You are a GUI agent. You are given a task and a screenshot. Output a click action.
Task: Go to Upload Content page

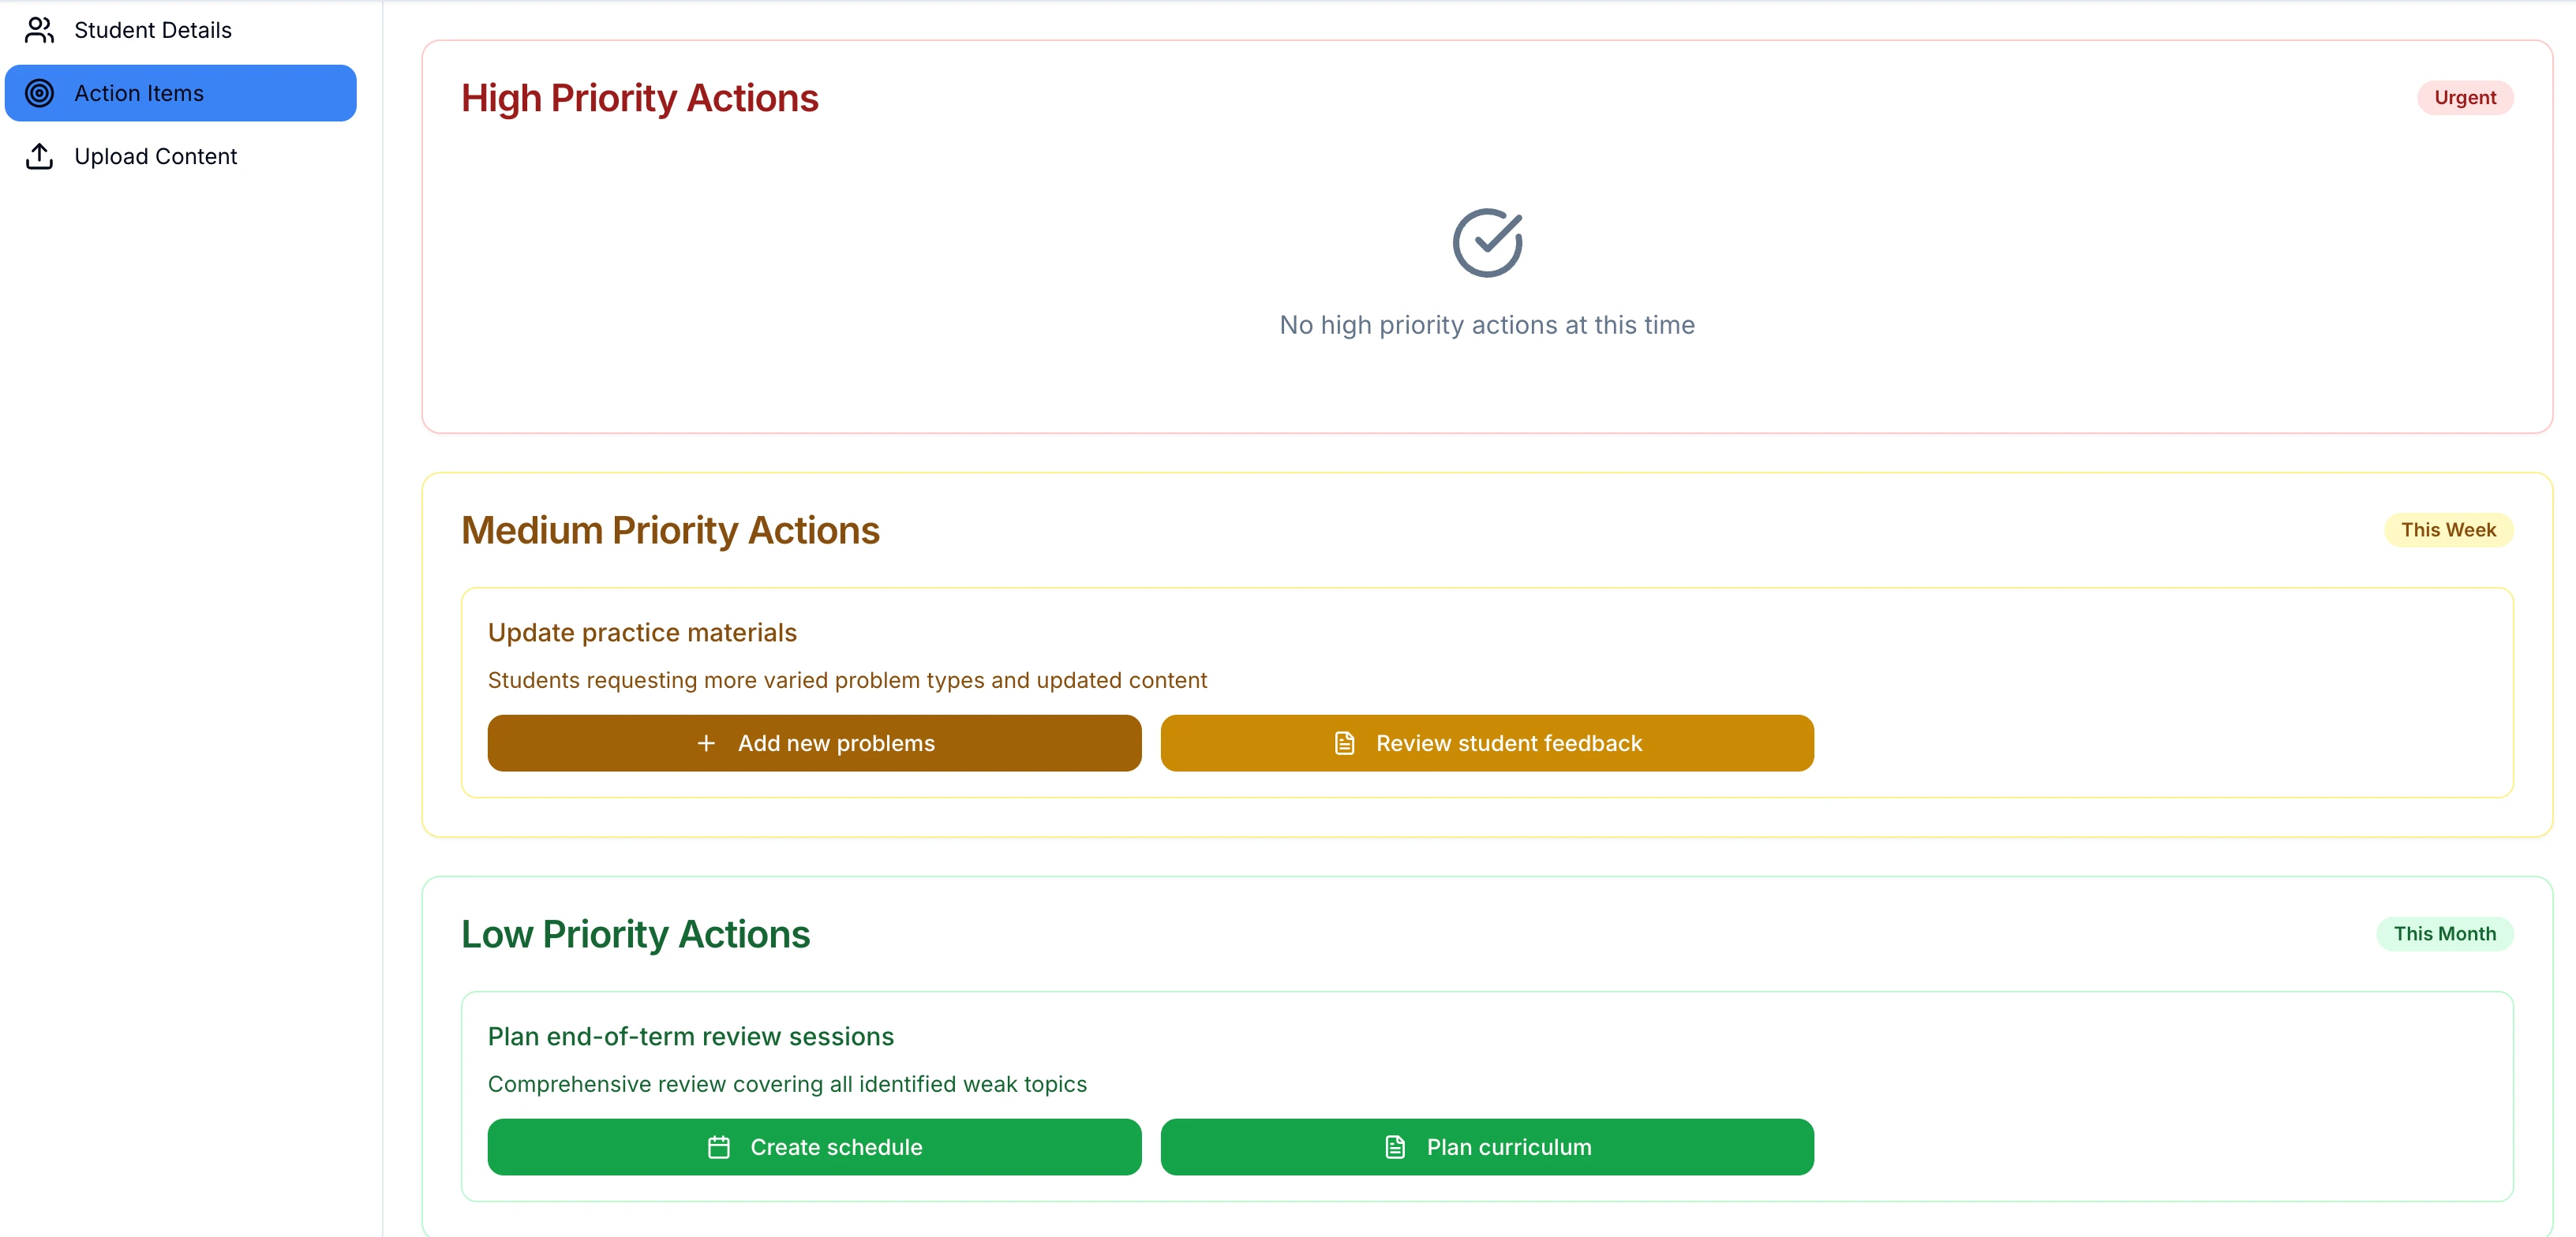coord(155,156)
